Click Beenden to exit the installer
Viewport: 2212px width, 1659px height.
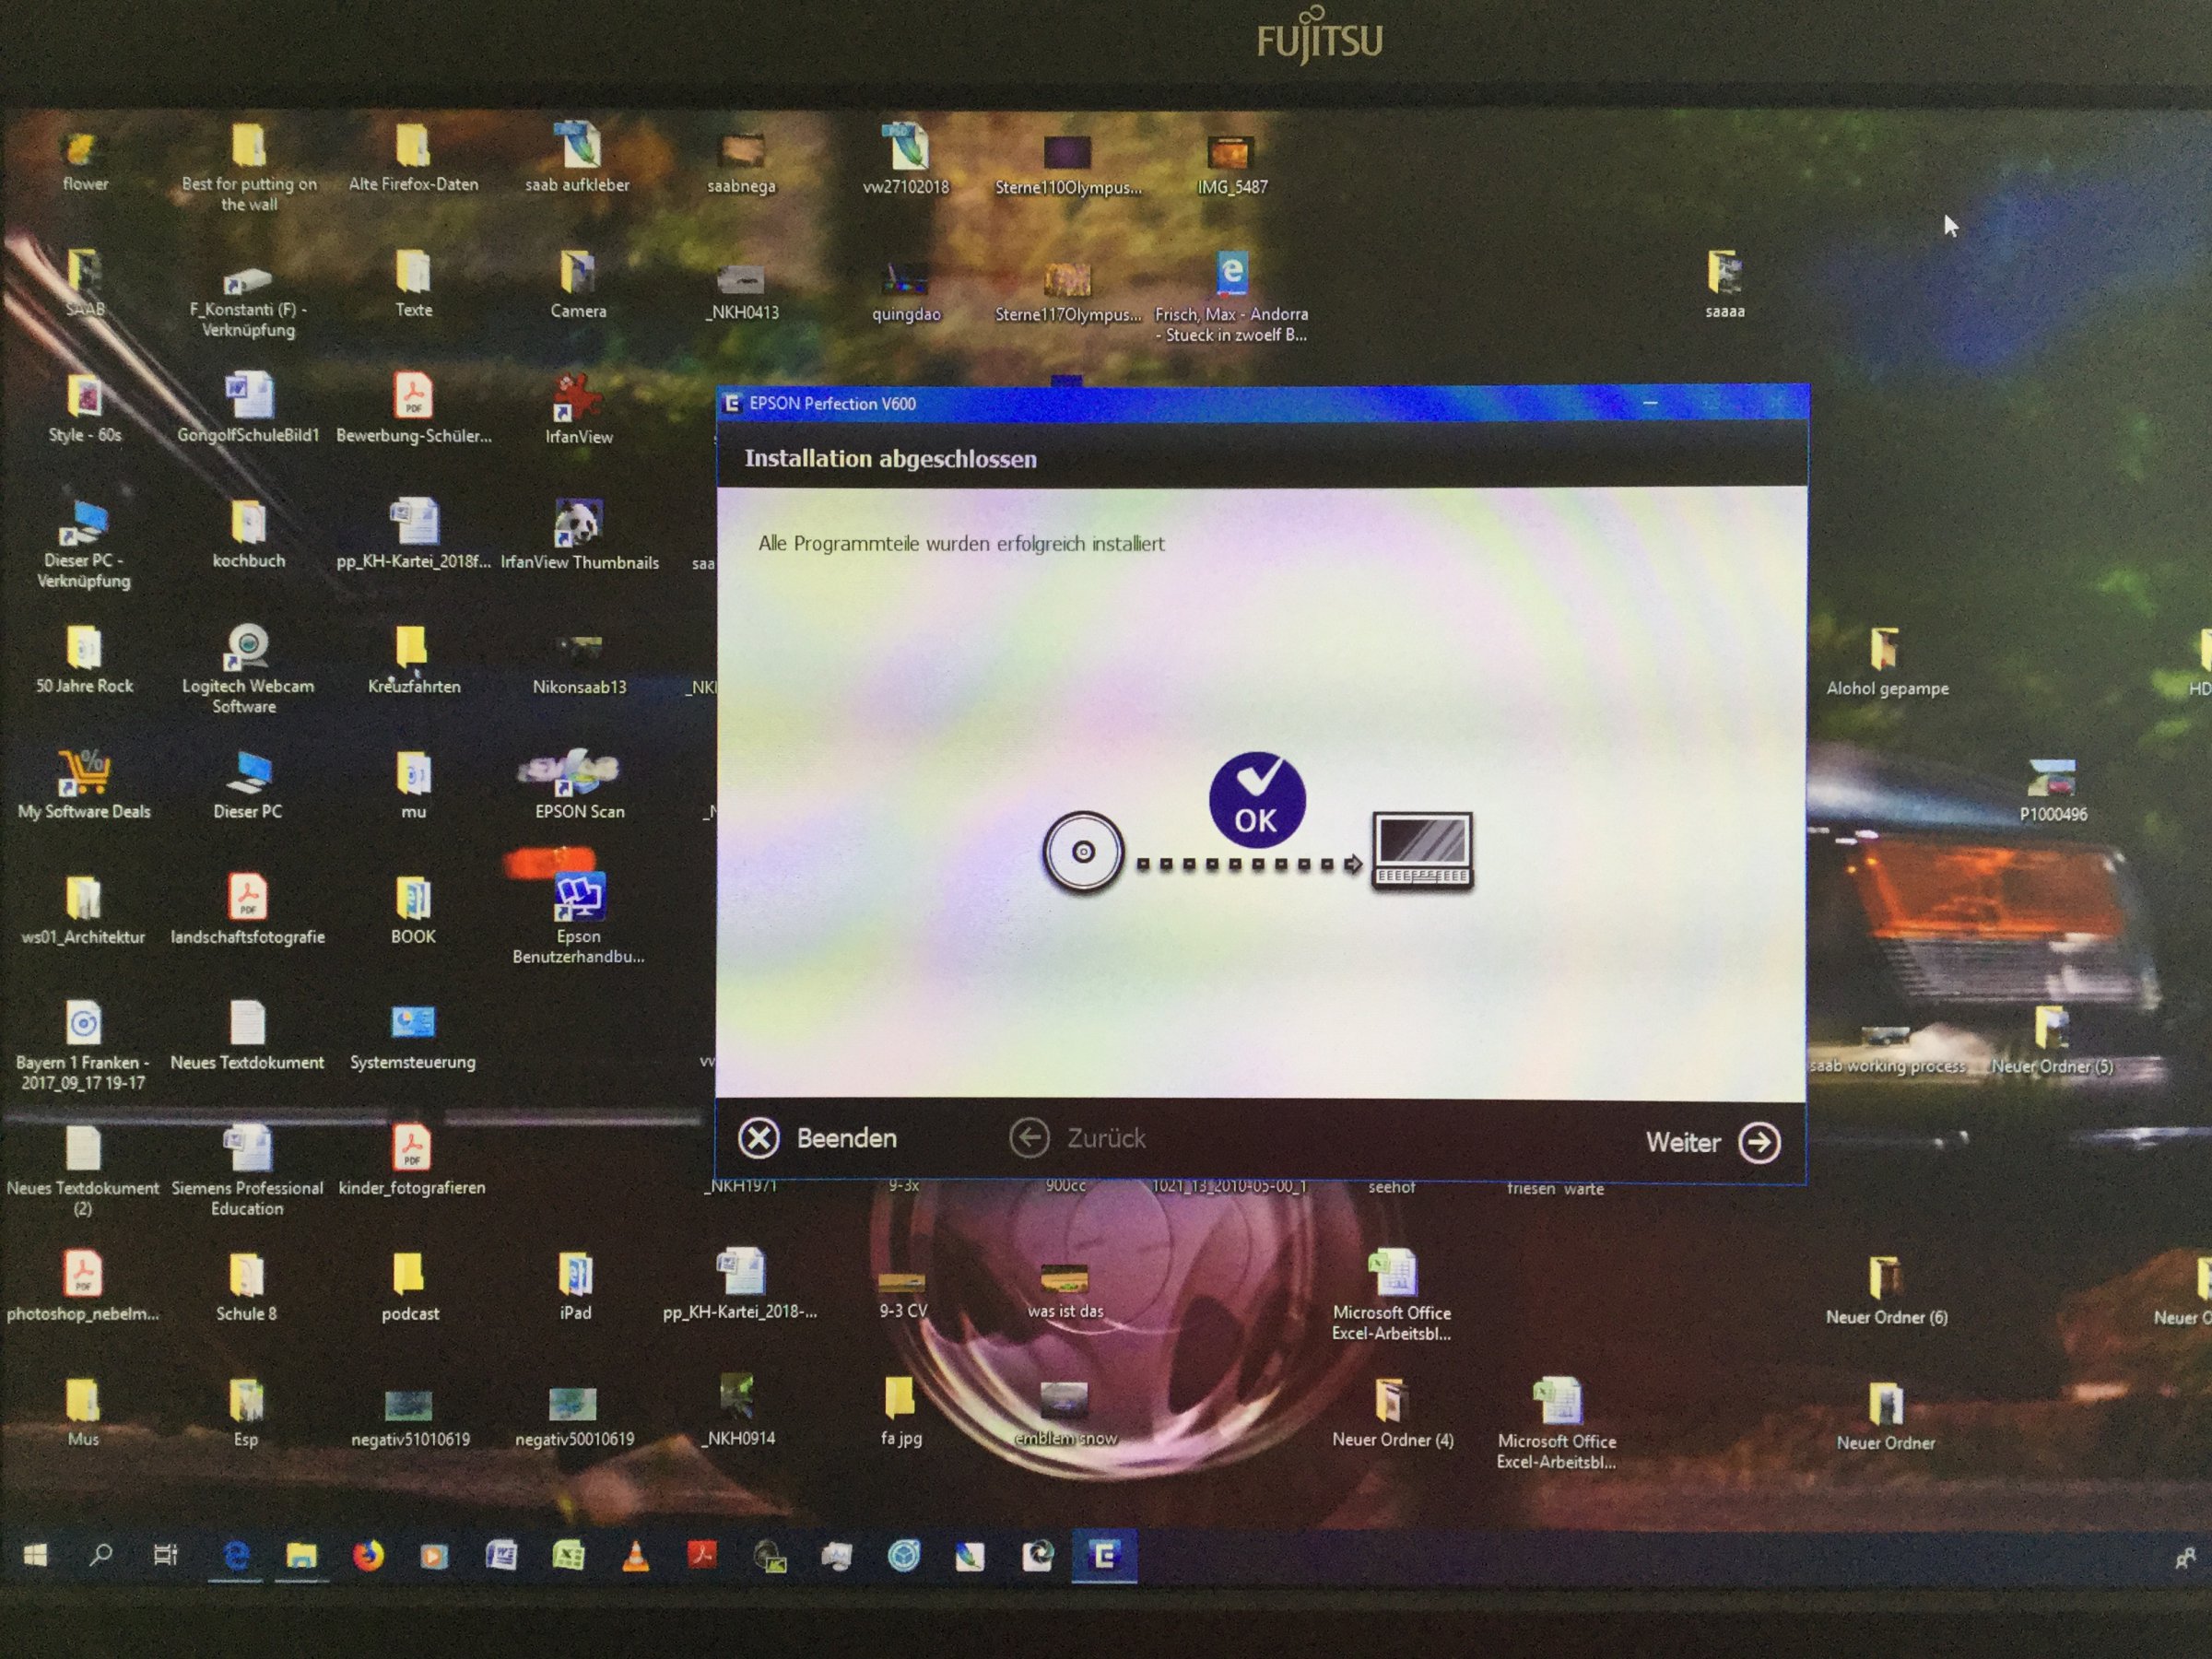point(817,1138)
